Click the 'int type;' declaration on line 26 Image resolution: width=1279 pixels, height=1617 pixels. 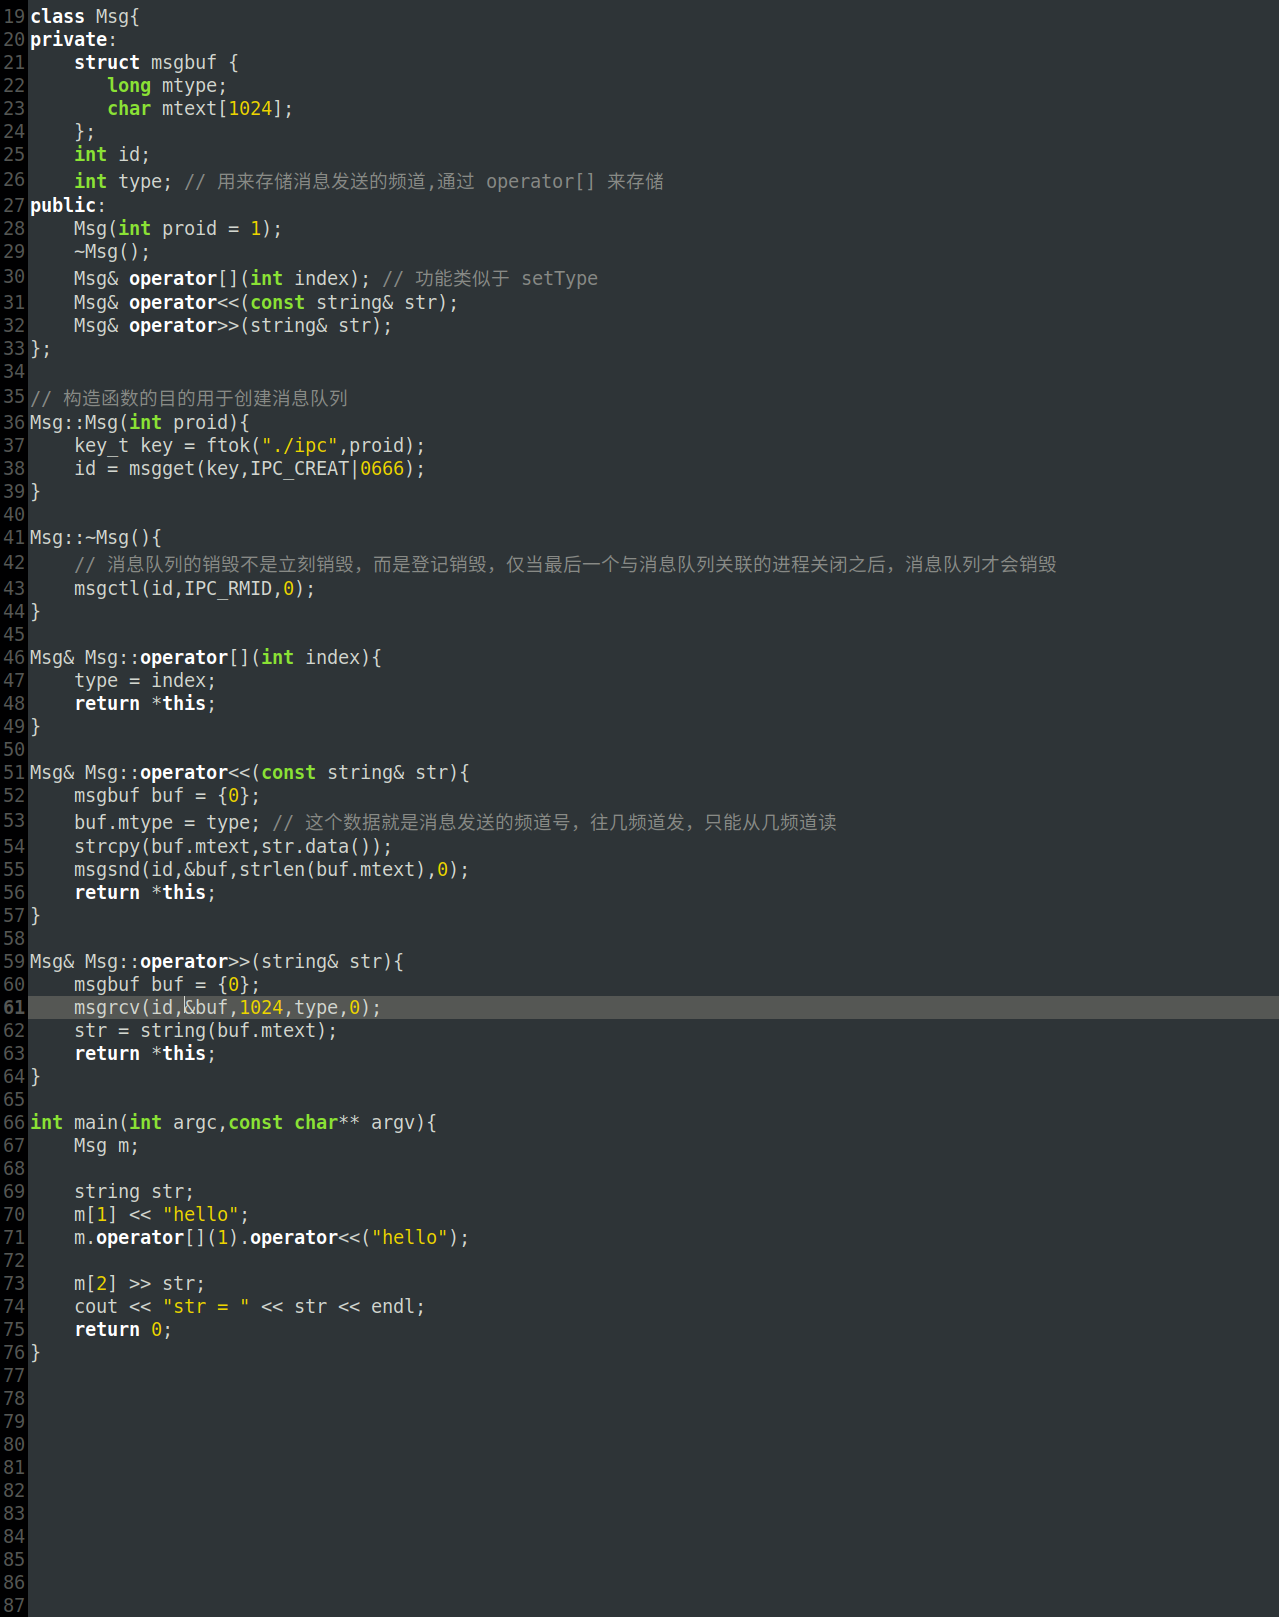(x=123, y=181)
